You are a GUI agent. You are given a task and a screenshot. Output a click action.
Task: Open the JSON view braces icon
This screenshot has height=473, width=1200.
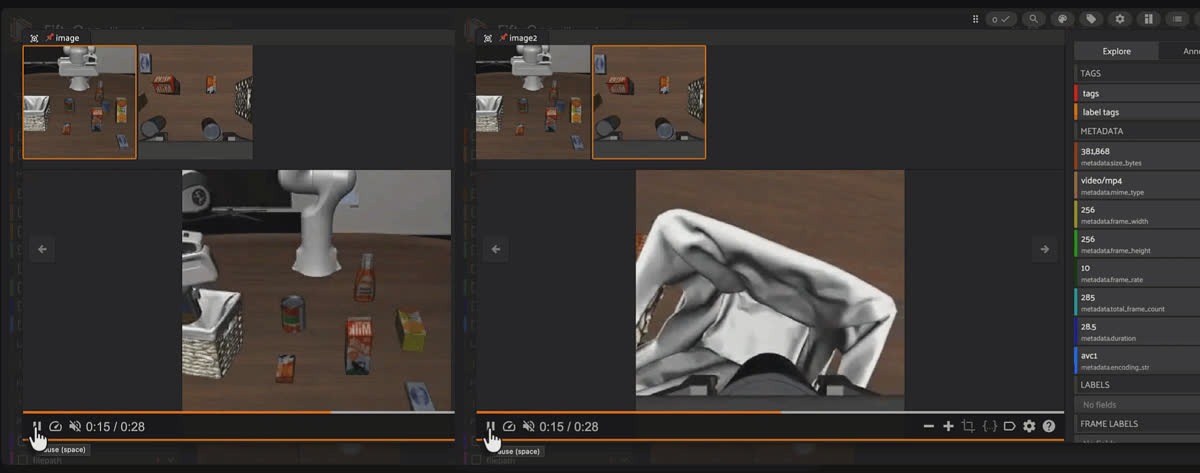click(989, 426)
